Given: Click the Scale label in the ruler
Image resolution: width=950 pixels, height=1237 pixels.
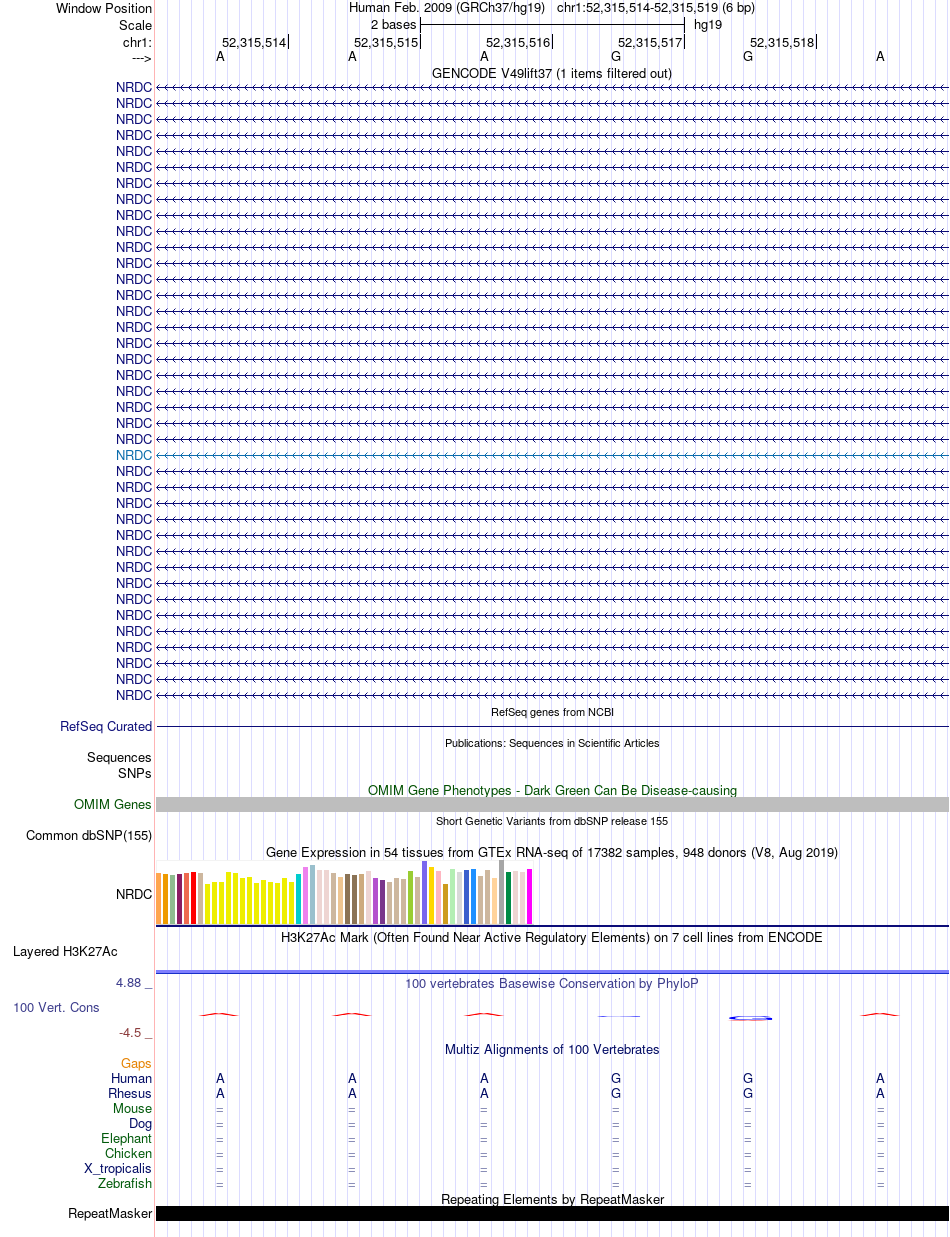Looking at the screenshot, I should pyautogui.click(x=135, y=25).
